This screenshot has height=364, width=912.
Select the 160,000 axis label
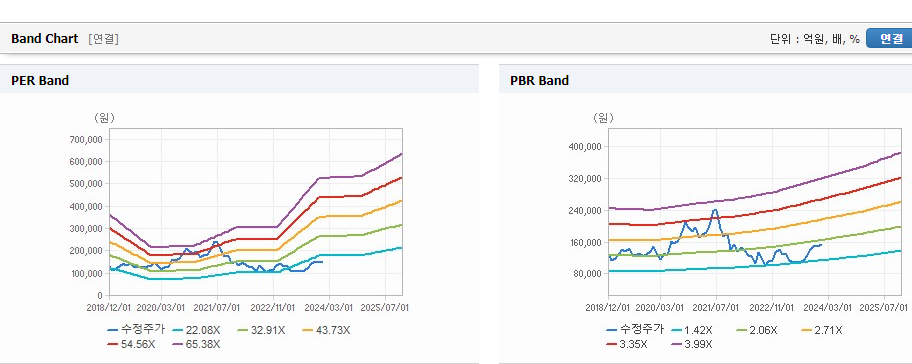click(x=586, y=242)
